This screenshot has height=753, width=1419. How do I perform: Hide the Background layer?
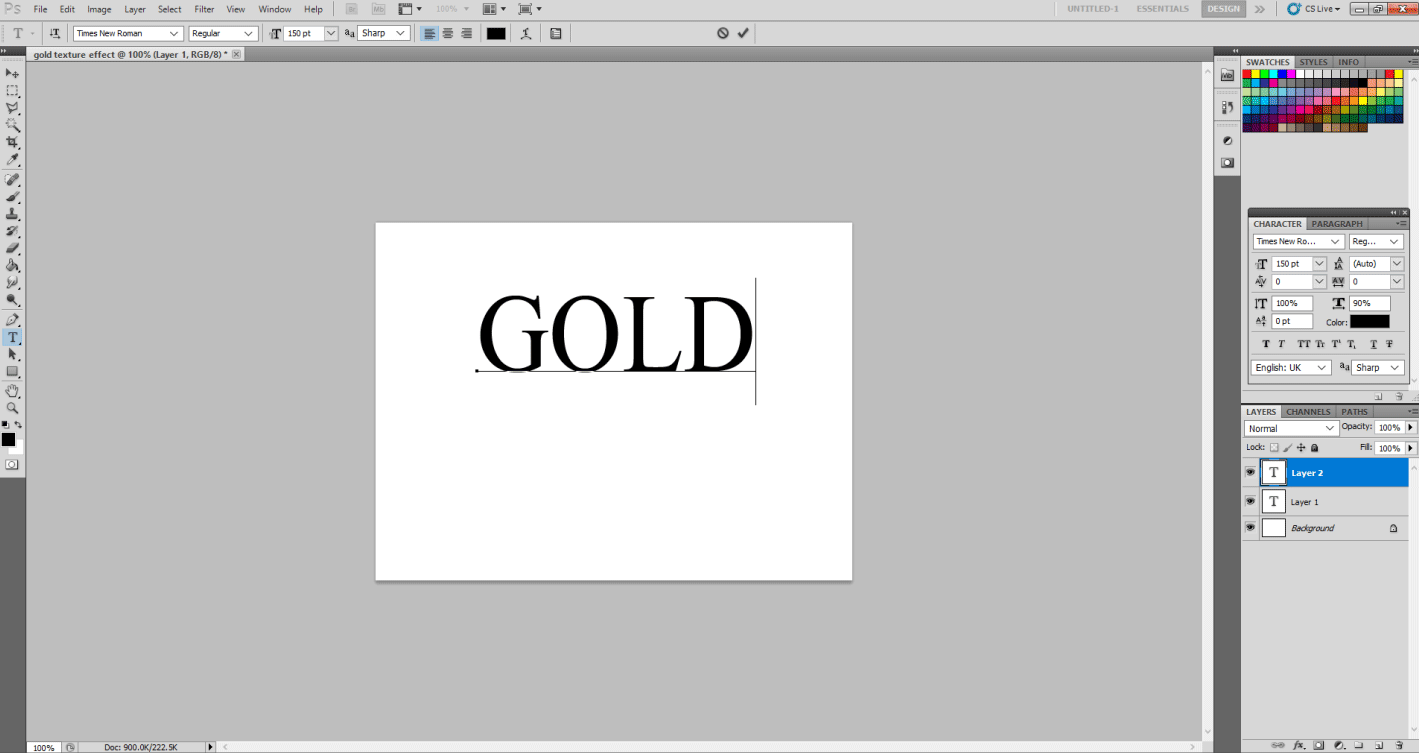(1250, 527)
